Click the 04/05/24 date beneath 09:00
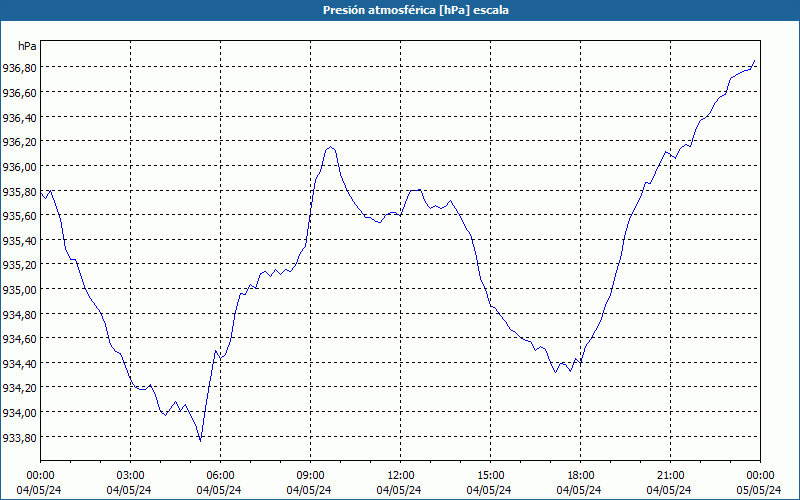This screenshot has height=500, width=800. coord(310,490)
